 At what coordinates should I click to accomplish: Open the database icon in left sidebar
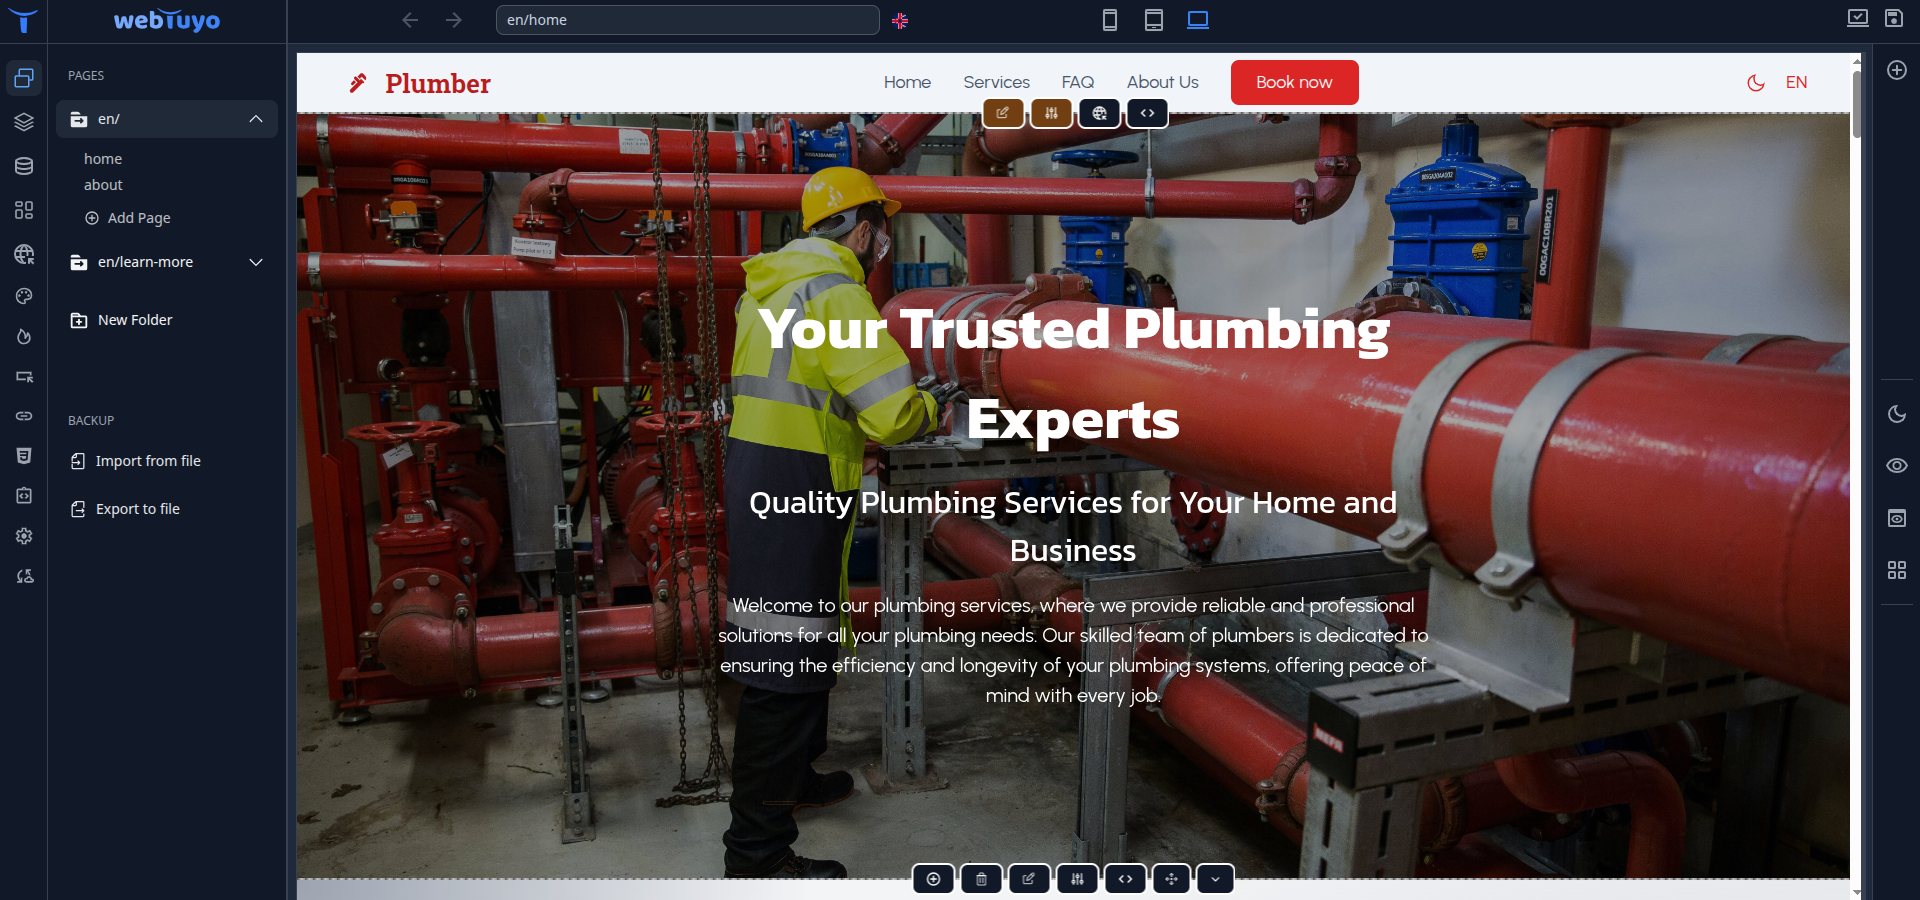click(24, 166)
